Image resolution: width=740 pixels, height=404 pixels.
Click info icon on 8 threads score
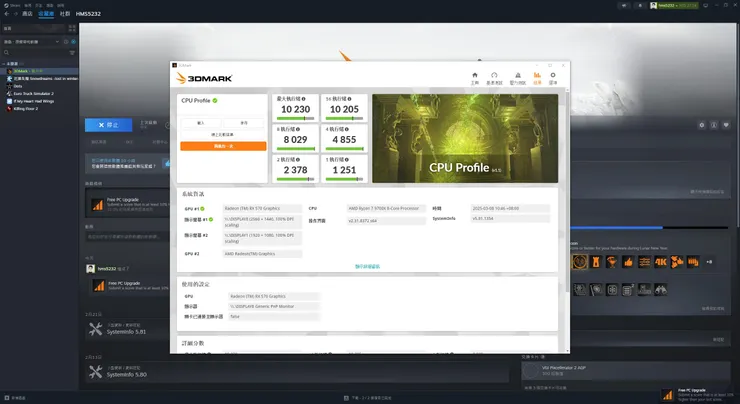(298, 129)
